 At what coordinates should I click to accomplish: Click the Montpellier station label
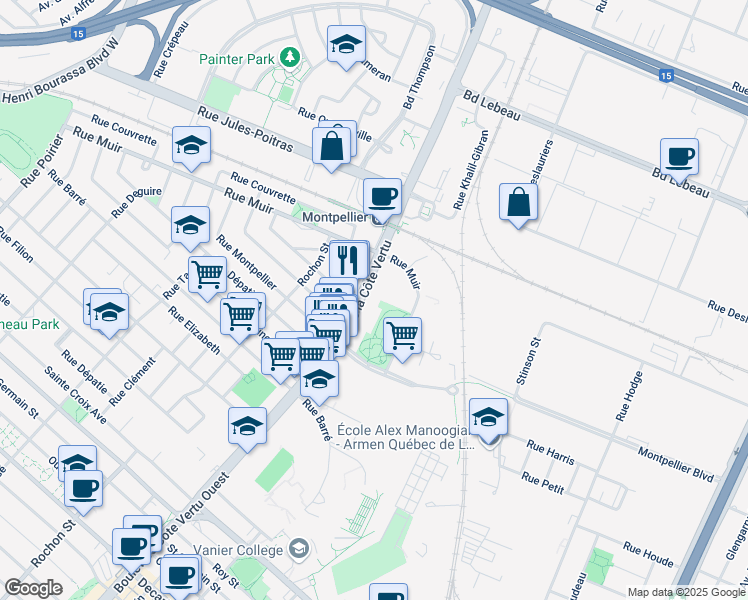[x=335, y=217]
